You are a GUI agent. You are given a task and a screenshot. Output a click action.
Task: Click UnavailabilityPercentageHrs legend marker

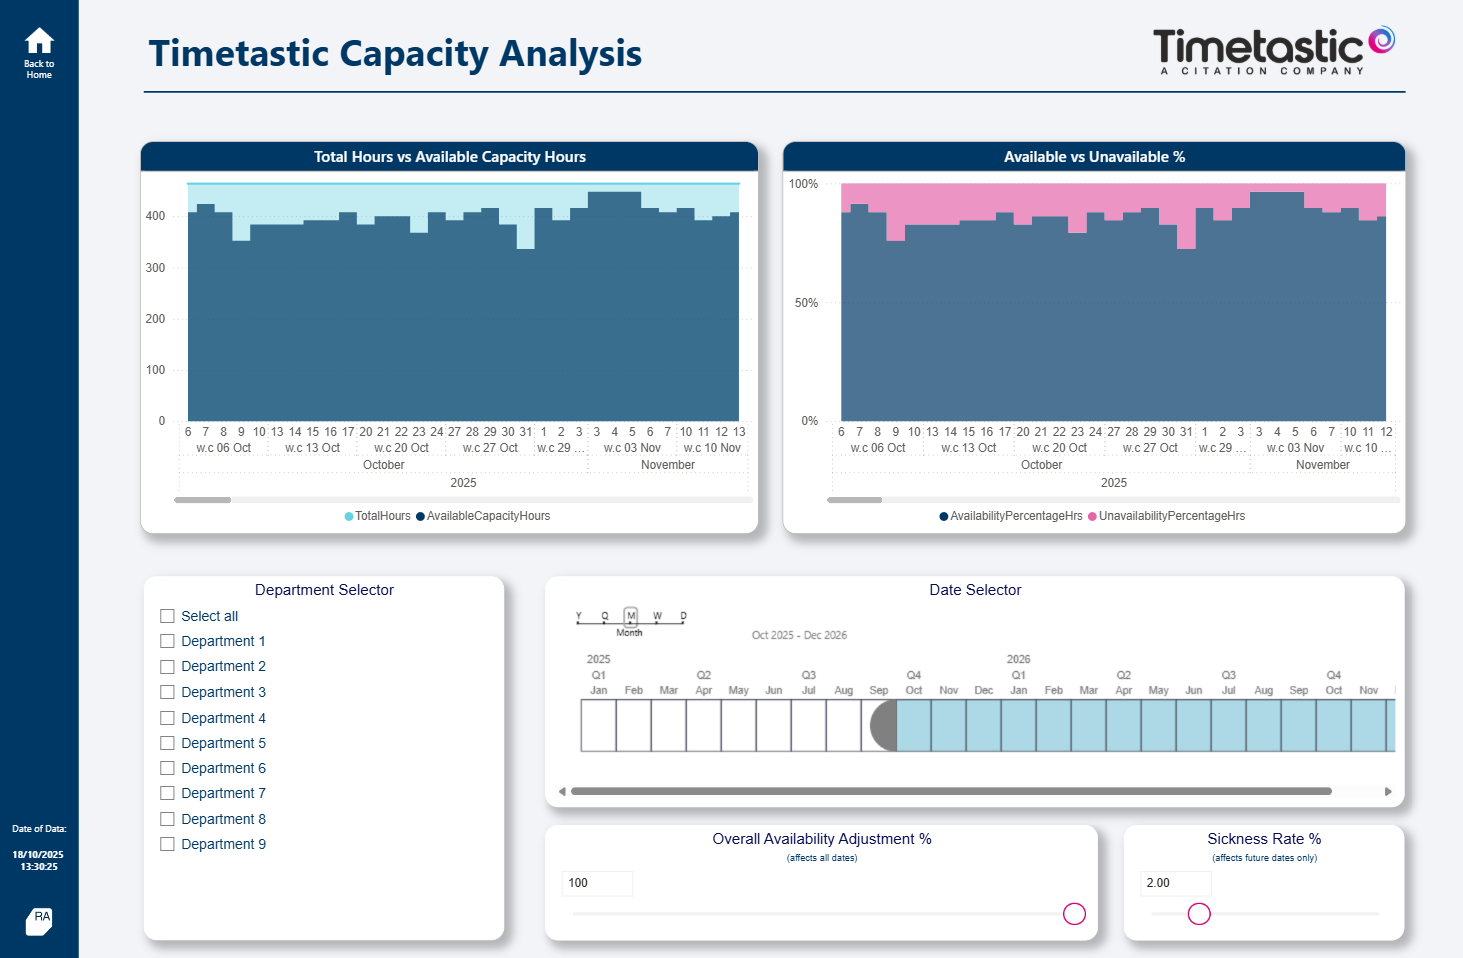(x=1092, y=516)
